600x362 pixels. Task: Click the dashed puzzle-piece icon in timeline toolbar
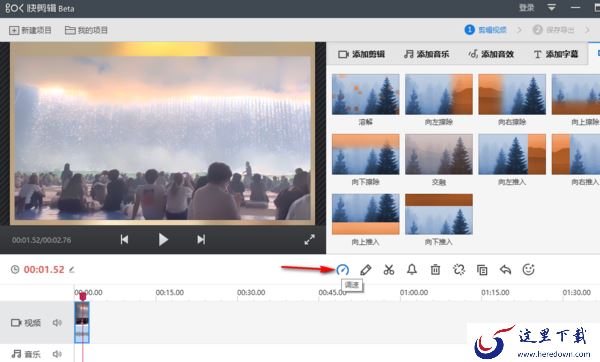(458, 270)
